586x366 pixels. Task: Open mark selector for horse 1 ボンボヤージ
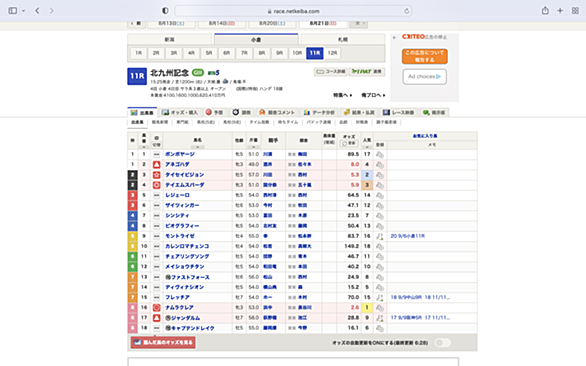coord(157,154)
